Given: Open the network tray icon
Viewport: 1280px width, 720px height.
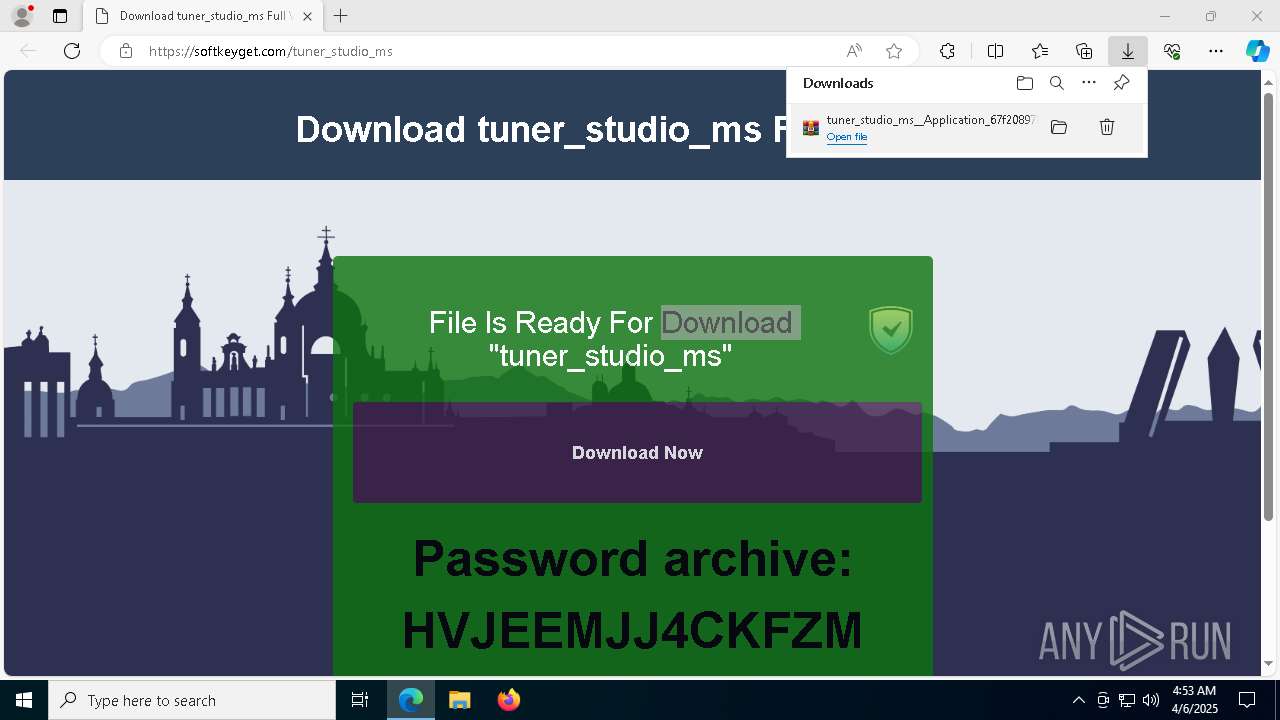Looking at the screenshot, I should coord(1127,700).
